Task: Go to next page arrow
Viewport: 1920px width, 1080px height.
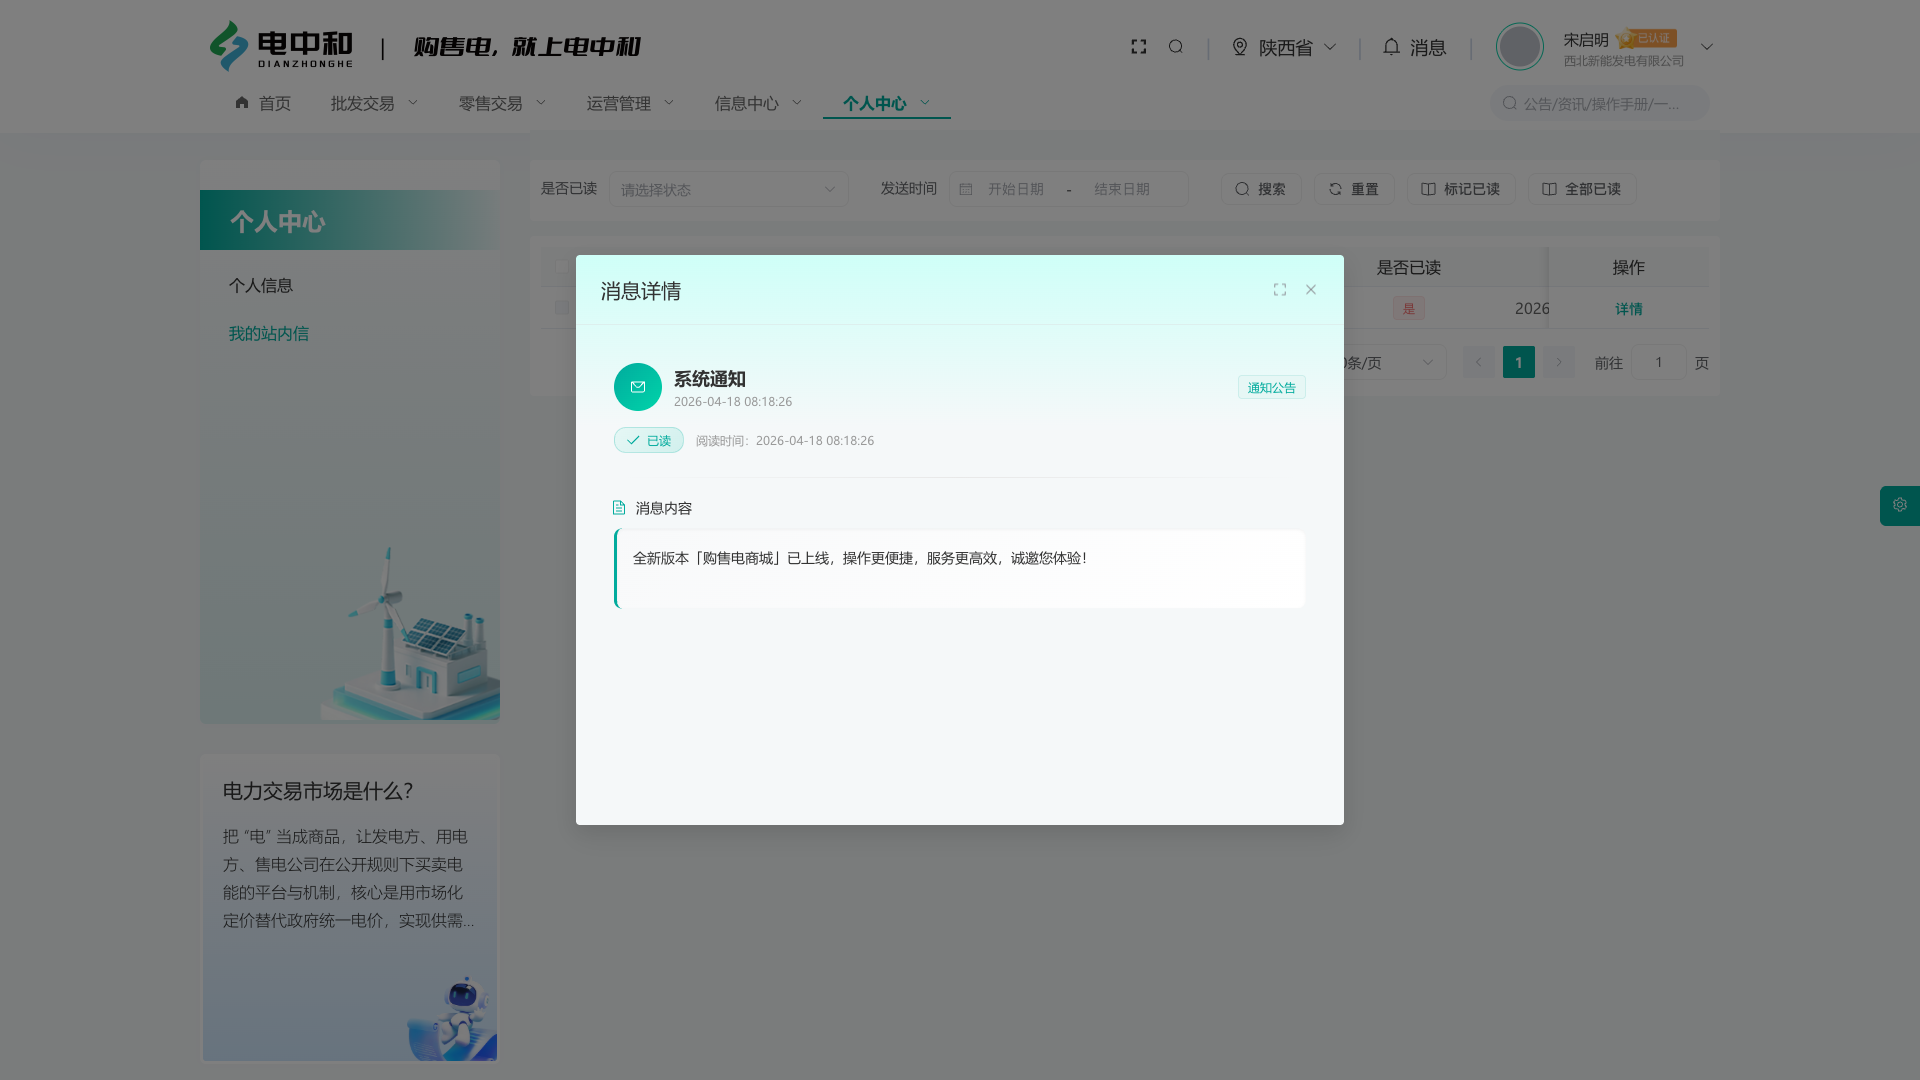Action: (1559, 362)
